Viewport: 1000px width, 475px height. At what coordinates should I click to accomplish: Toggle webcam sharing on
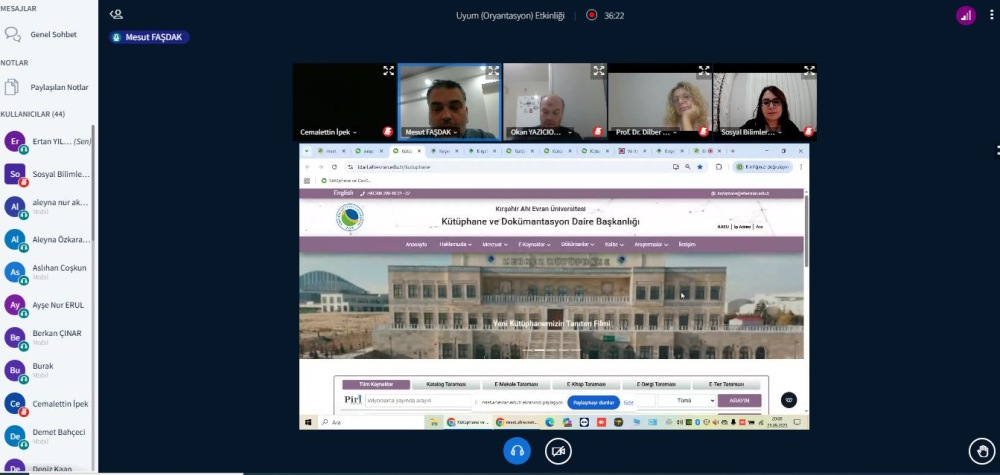pyautogui.click(x=558, y=451)
